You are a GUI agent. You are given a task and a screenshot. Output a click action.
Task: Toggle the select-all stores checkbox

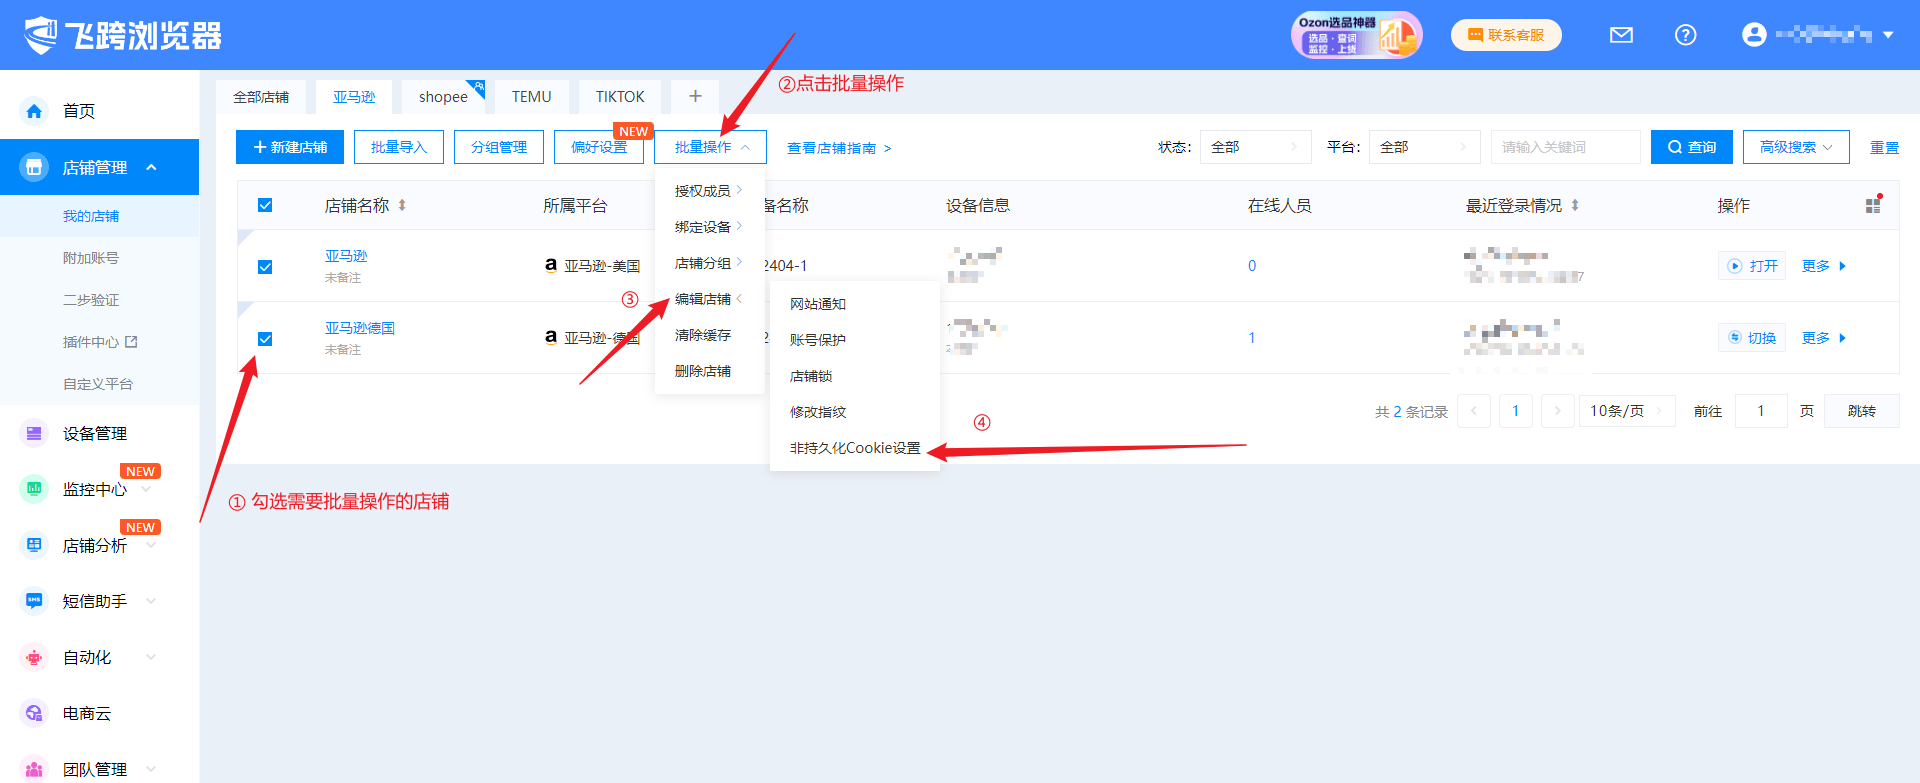[x=265, y=205]
